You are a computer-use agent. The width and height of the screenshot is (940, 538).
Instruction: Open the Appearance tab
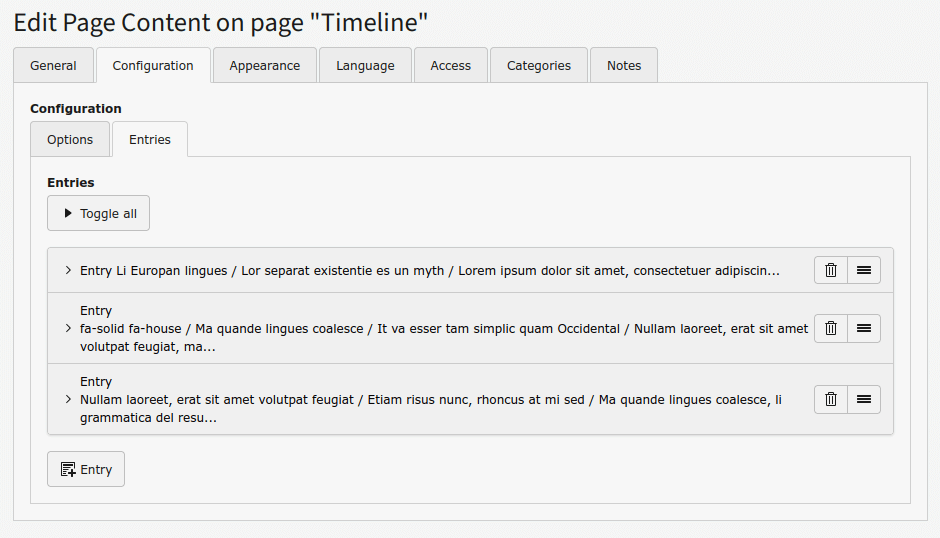tap(264, 66)
